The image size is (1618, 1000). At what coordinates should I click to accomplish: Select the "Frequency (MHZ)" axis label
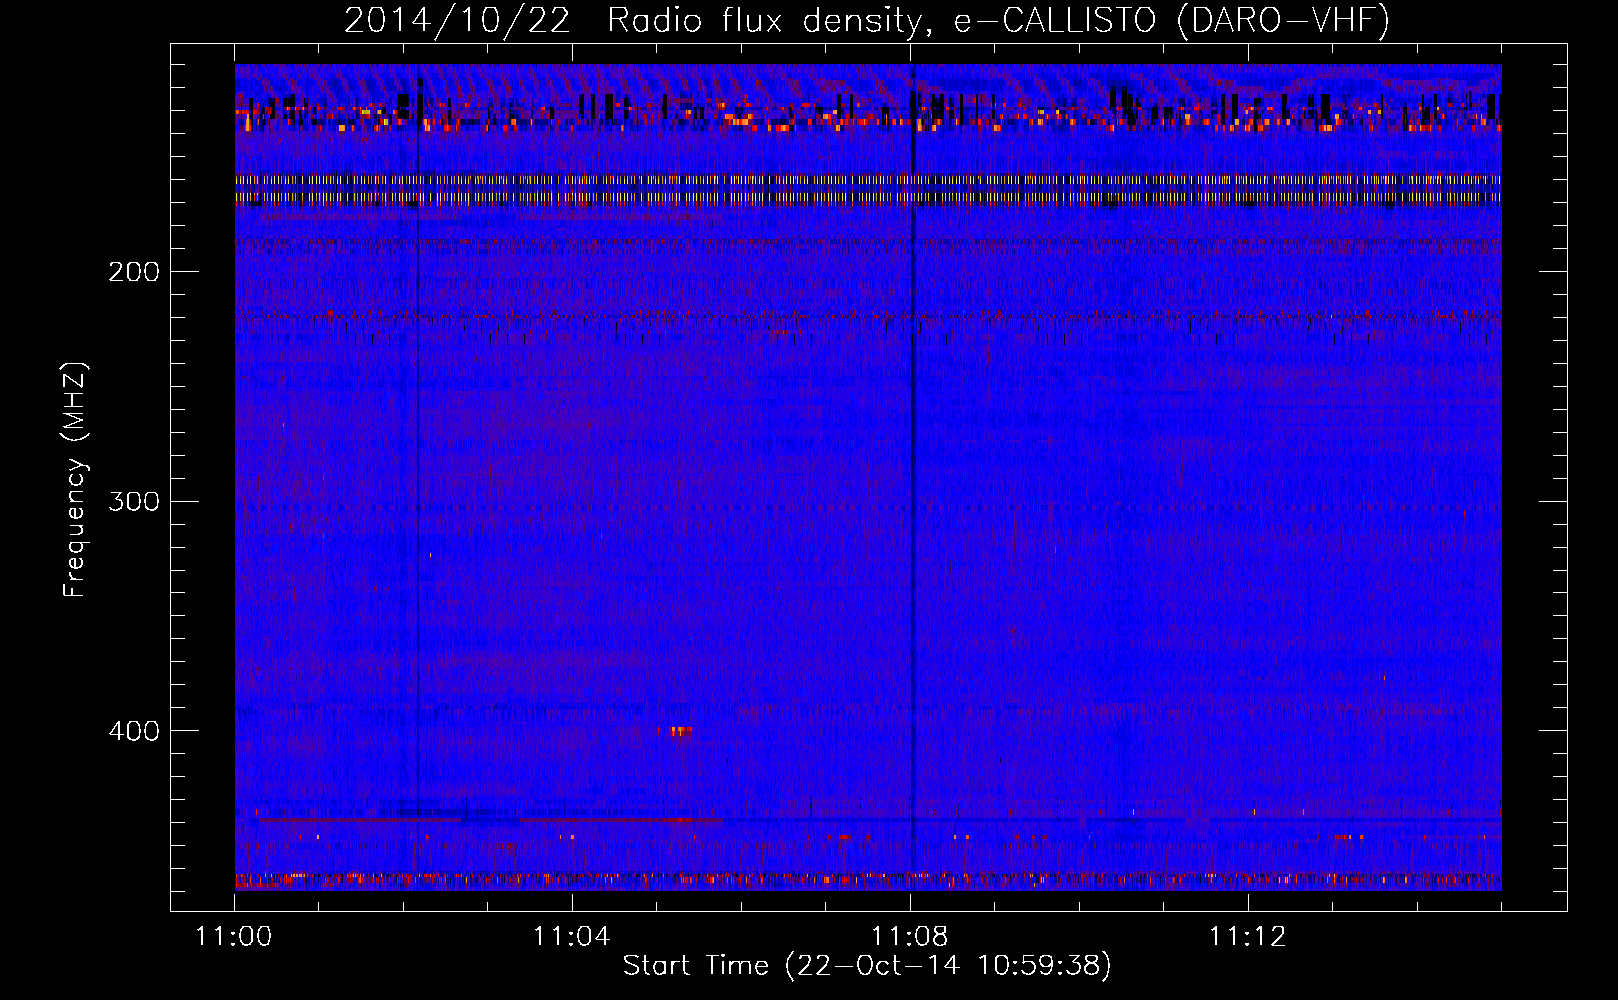click(75, 480)
